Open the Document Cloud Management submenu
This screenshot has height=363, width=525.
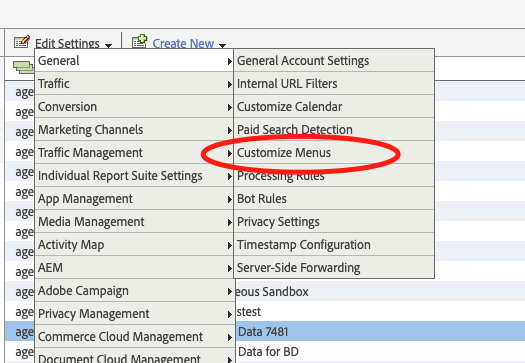click(134, 356)
